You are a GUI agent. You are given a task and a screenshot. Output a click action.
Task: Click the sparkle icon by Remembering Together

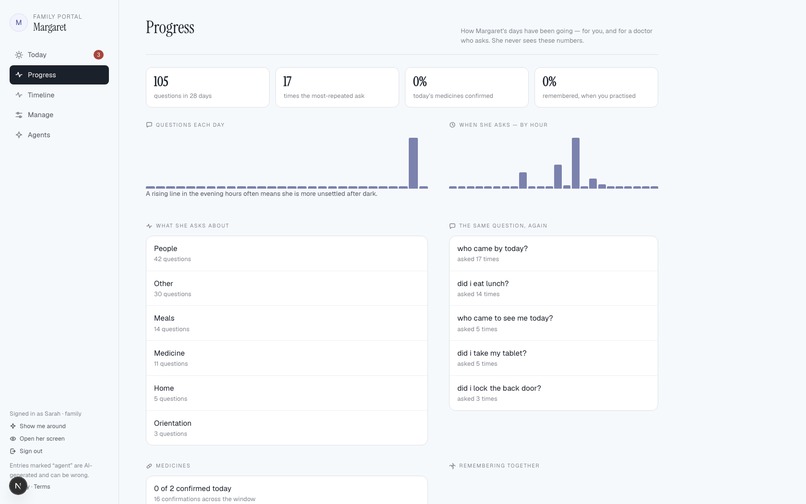pos(452,465)
